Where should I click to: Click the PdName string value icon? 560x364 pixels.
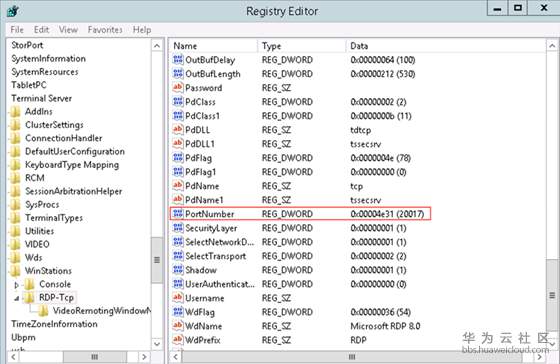178,186
